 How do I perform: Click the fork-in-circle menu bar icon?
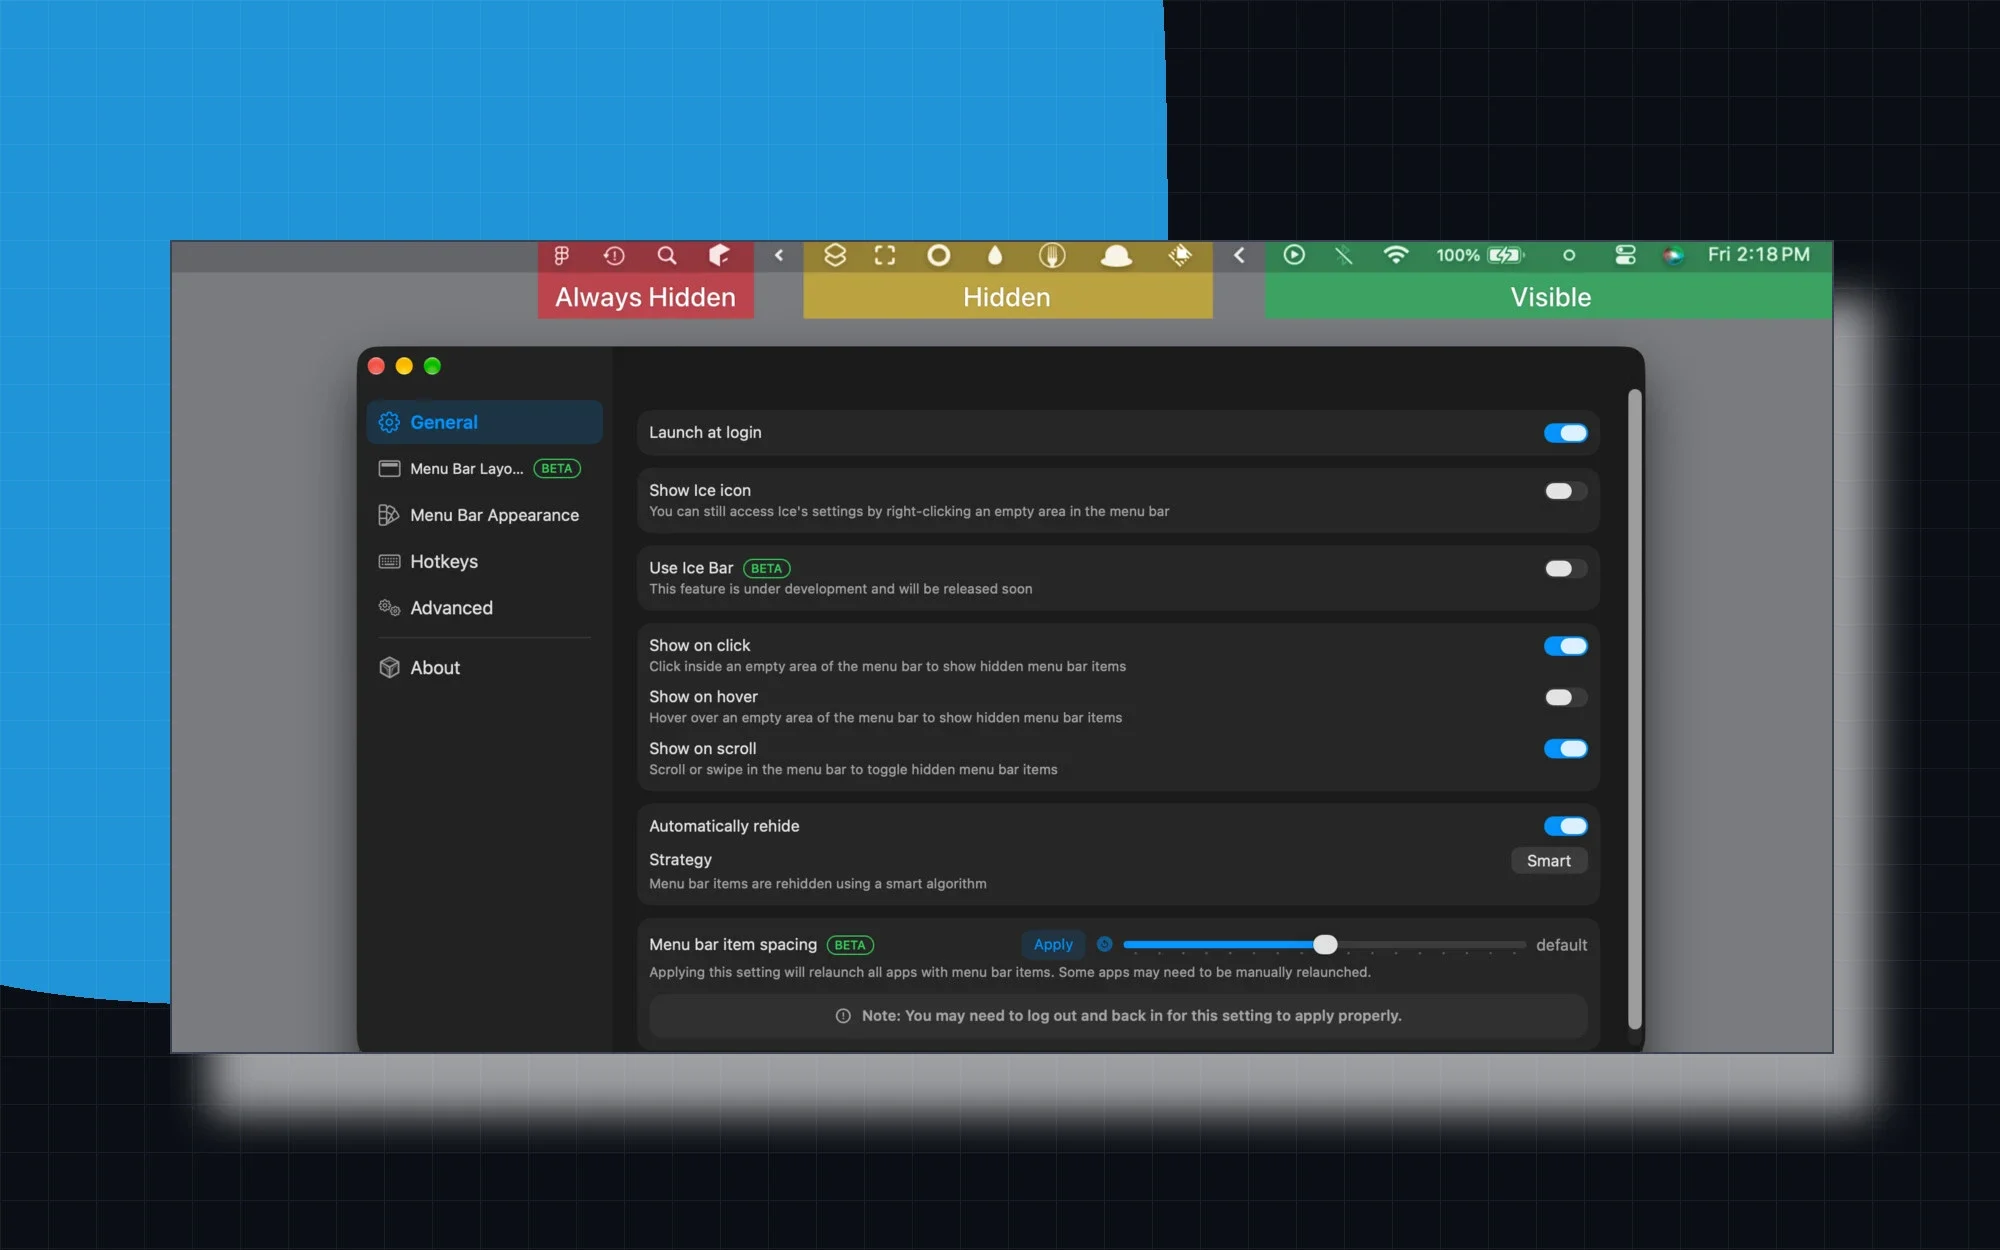click(x=1051, y=256)
